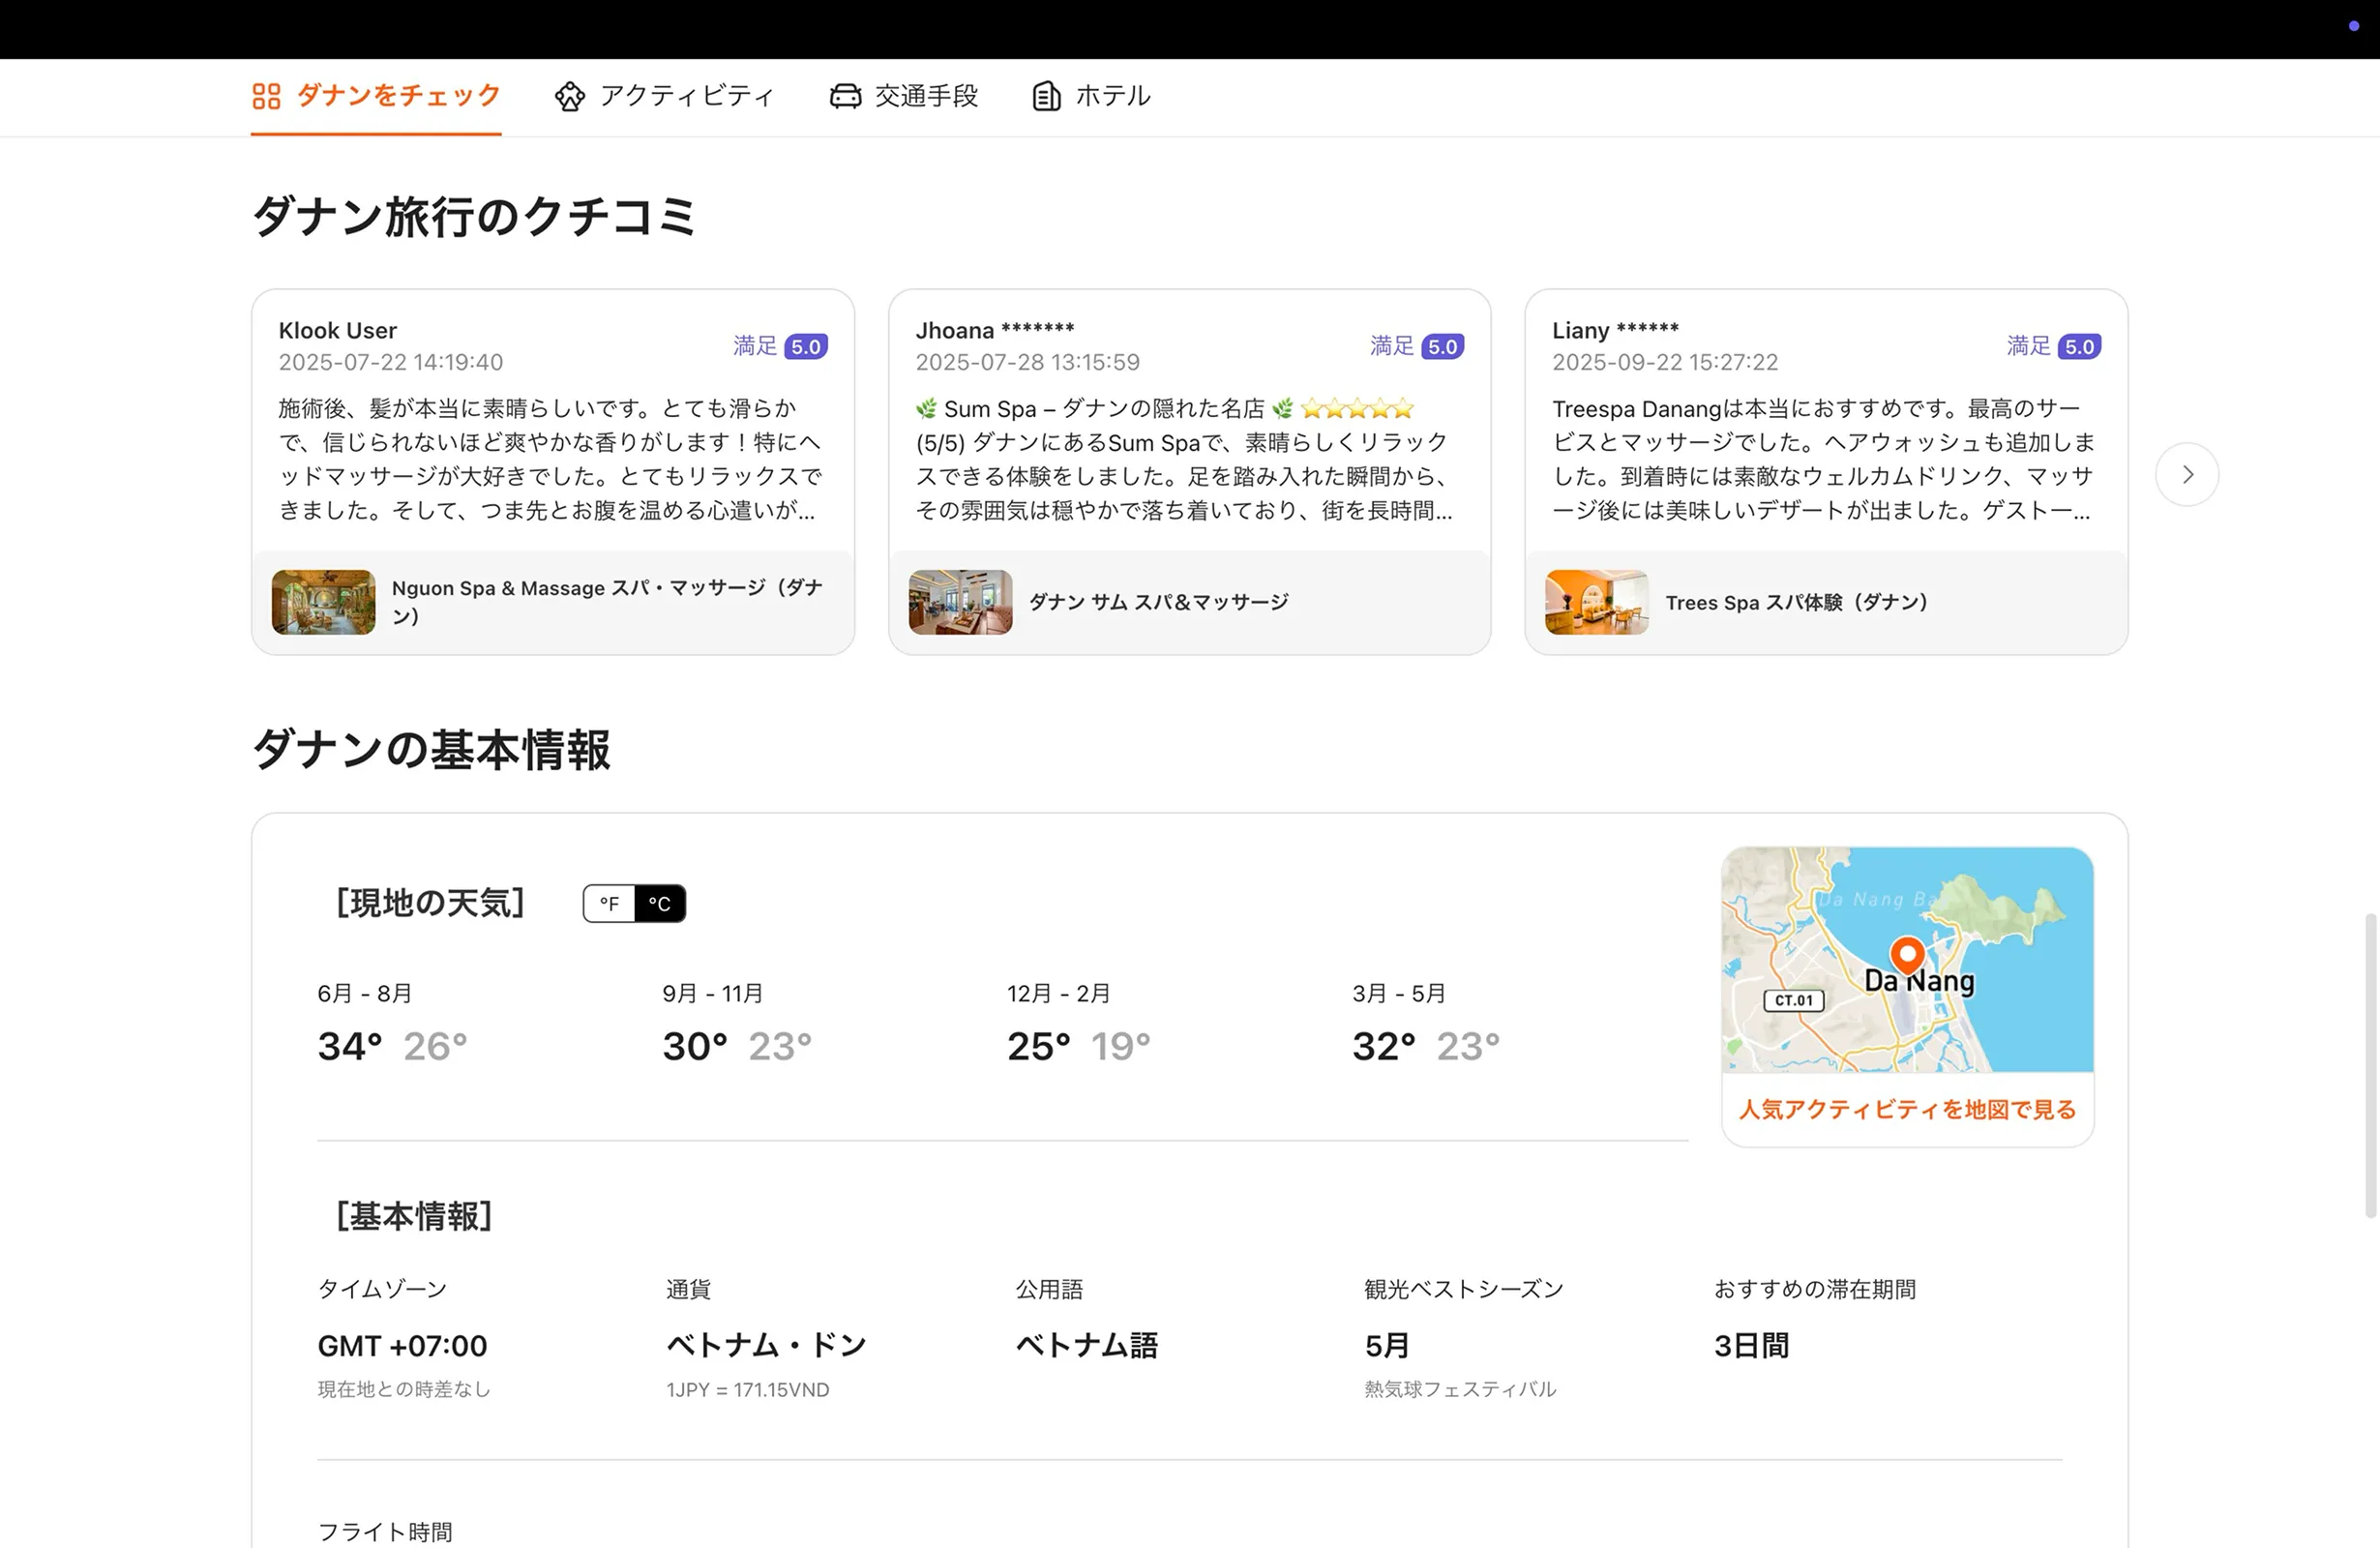Viewport: 2380px width, 1548px height.
Task: Click the ベトナム・ドン currency value
Action: pos(766,1346)
